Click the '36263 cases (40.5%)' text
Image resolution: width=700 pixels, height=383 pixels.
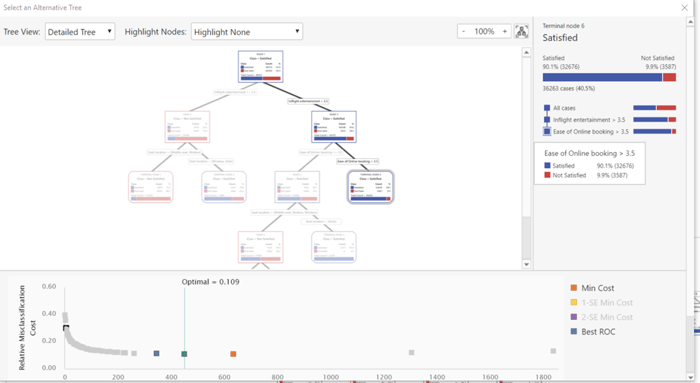(x=569, y=88)
